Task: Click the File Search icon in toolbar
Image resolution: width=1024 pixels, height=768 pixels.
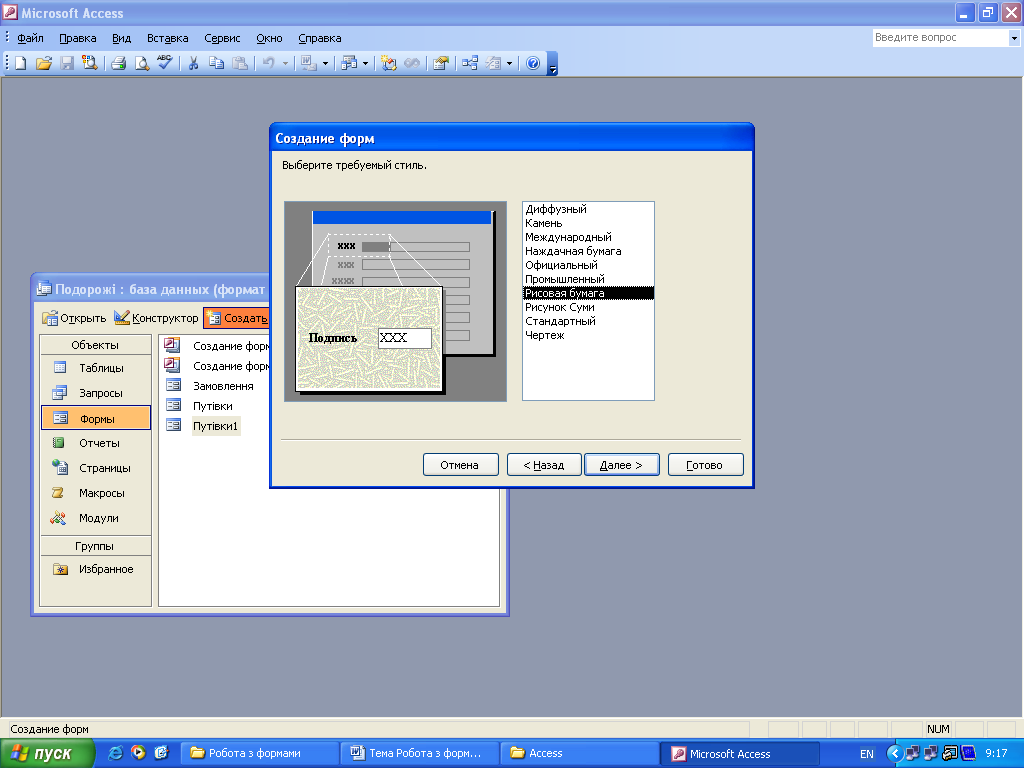Action: (89, 63)
